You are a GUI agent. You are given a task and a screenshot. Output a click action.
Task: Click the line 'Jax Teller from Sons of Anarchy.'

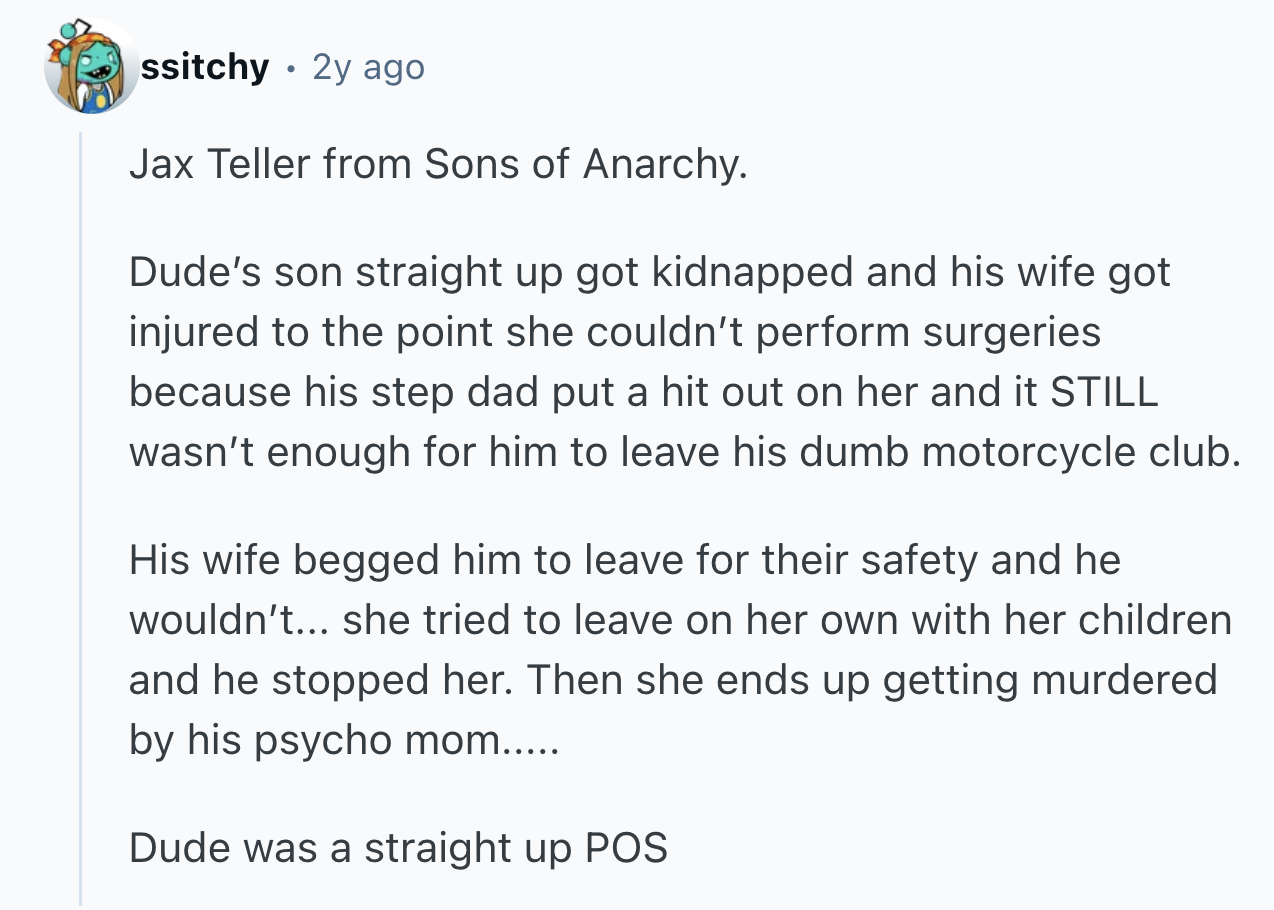(438, 164)
